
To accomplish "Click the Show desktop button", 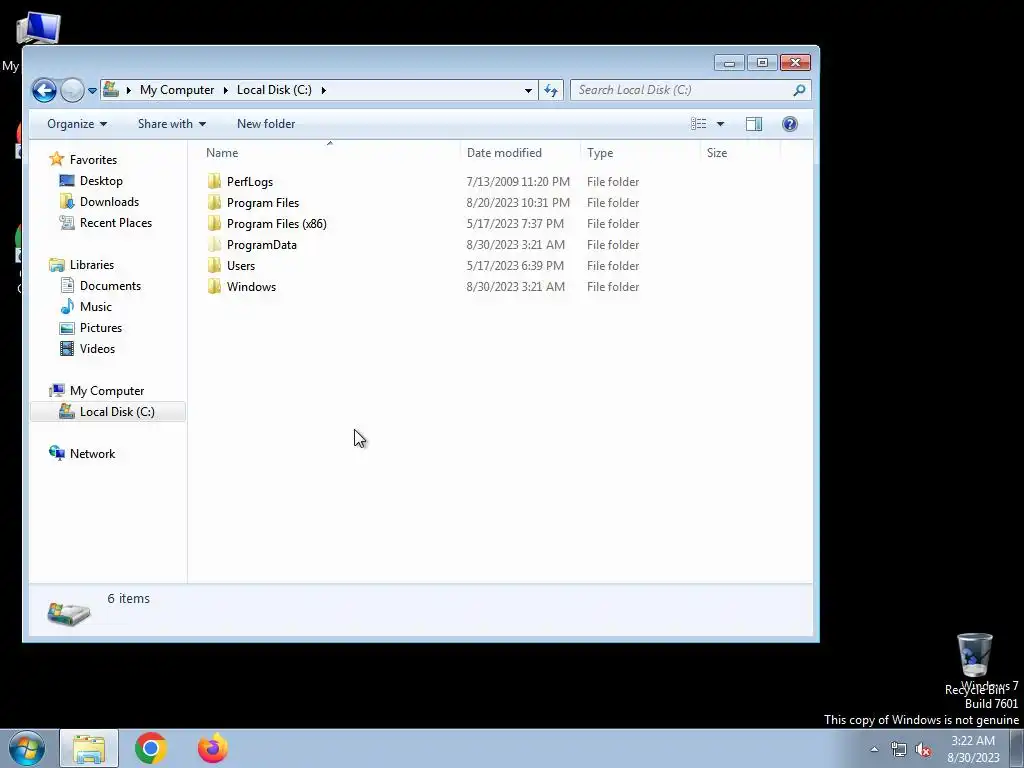I will 1017,748.
